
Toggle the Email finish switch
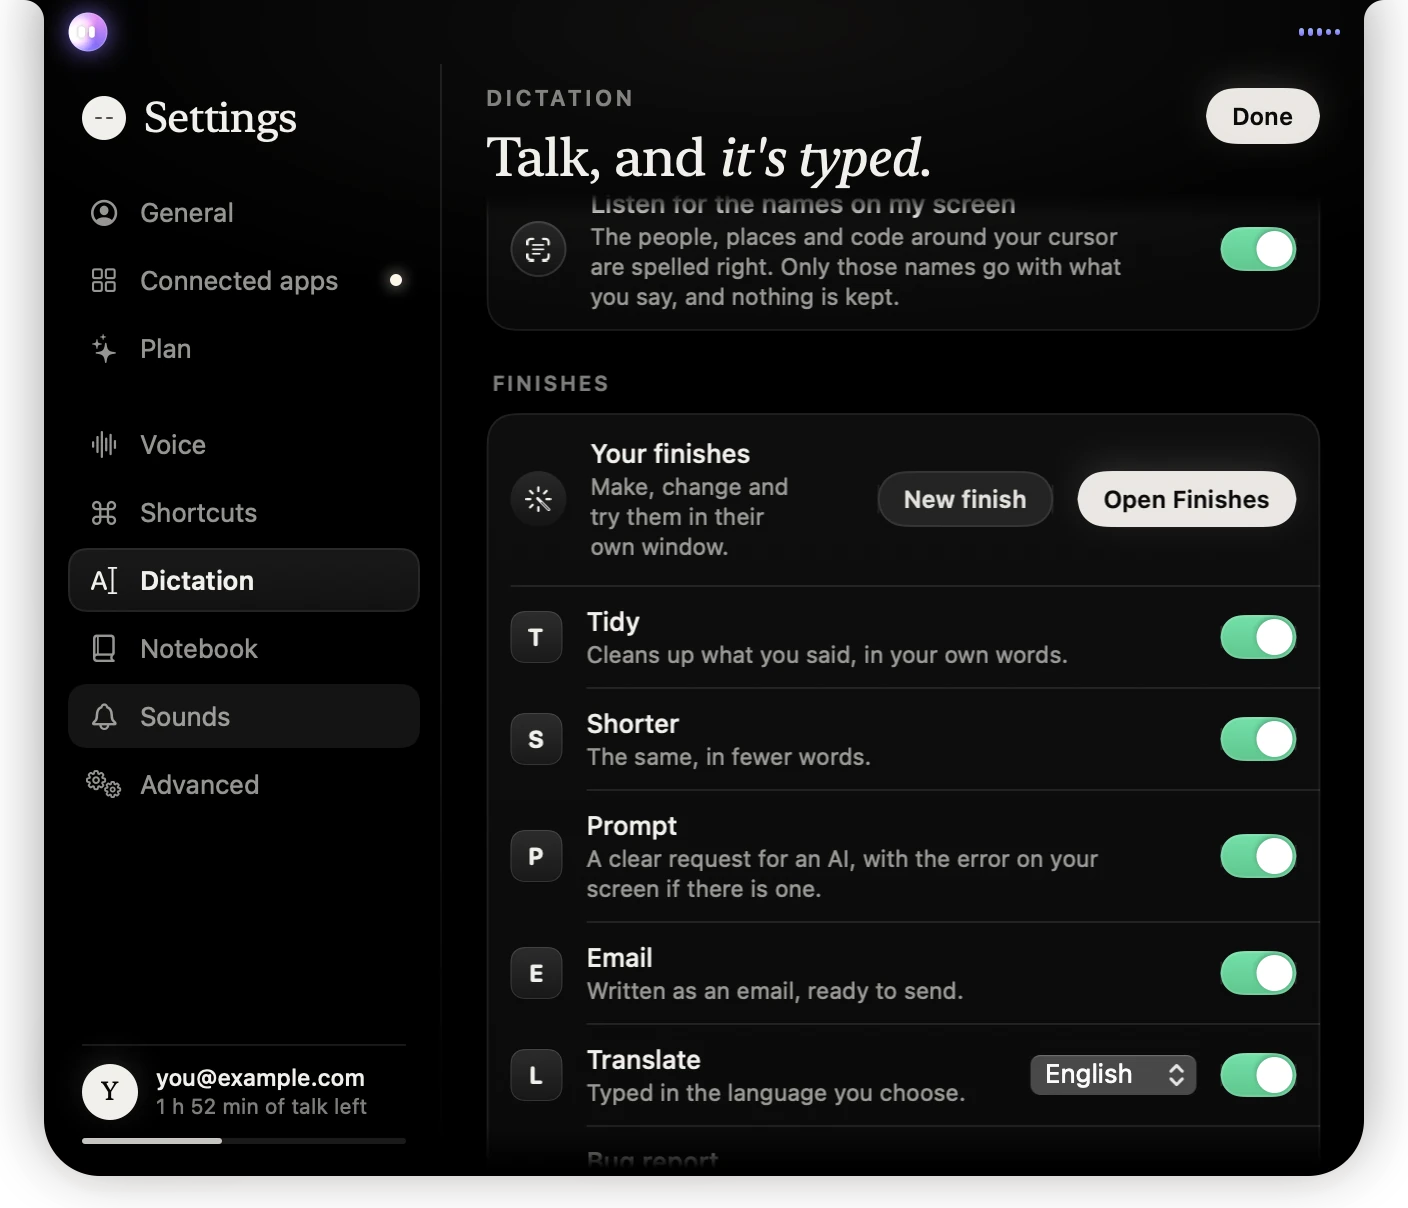point(1258,973)
